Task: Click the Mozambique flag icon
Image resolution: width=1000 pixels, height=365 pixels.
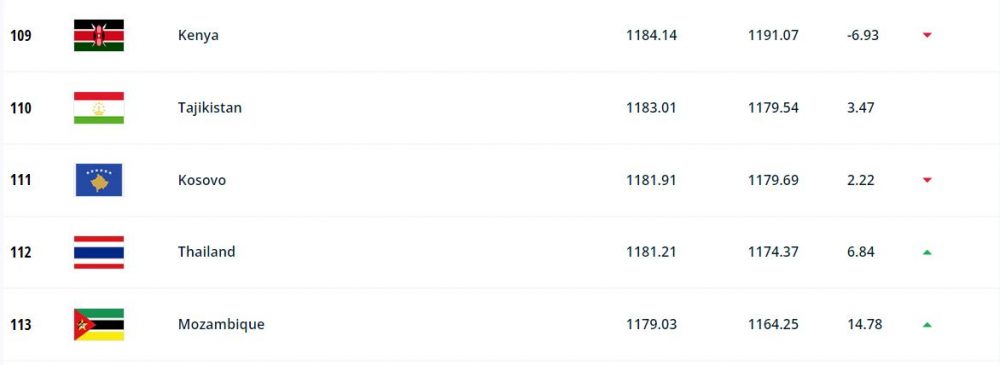Action: click(x=99, y=325)
